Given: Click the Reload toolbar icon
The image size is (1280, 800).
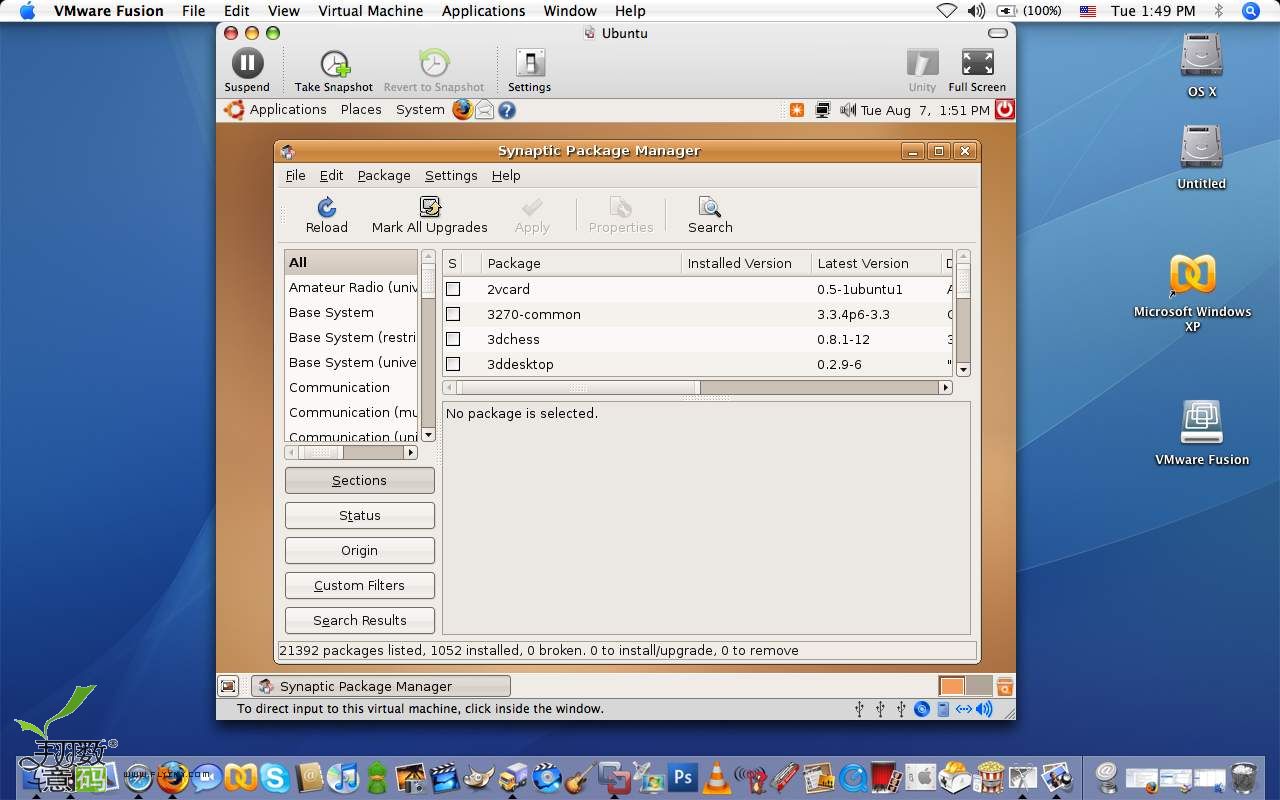Looking at the screenshot, I should 326,207.
